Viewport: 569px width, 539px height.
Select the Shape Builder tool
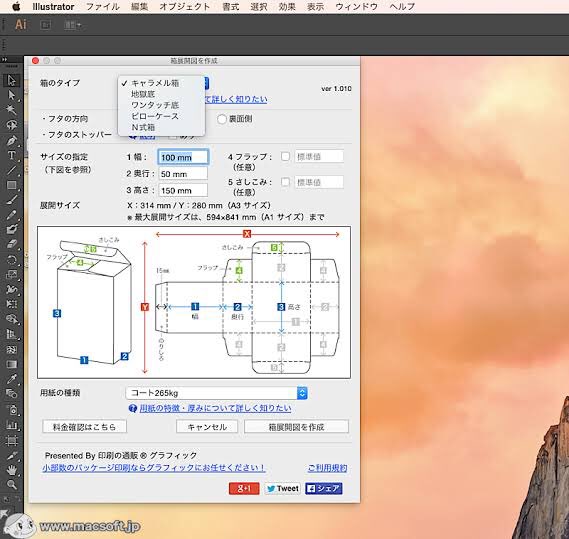(11, 319)
